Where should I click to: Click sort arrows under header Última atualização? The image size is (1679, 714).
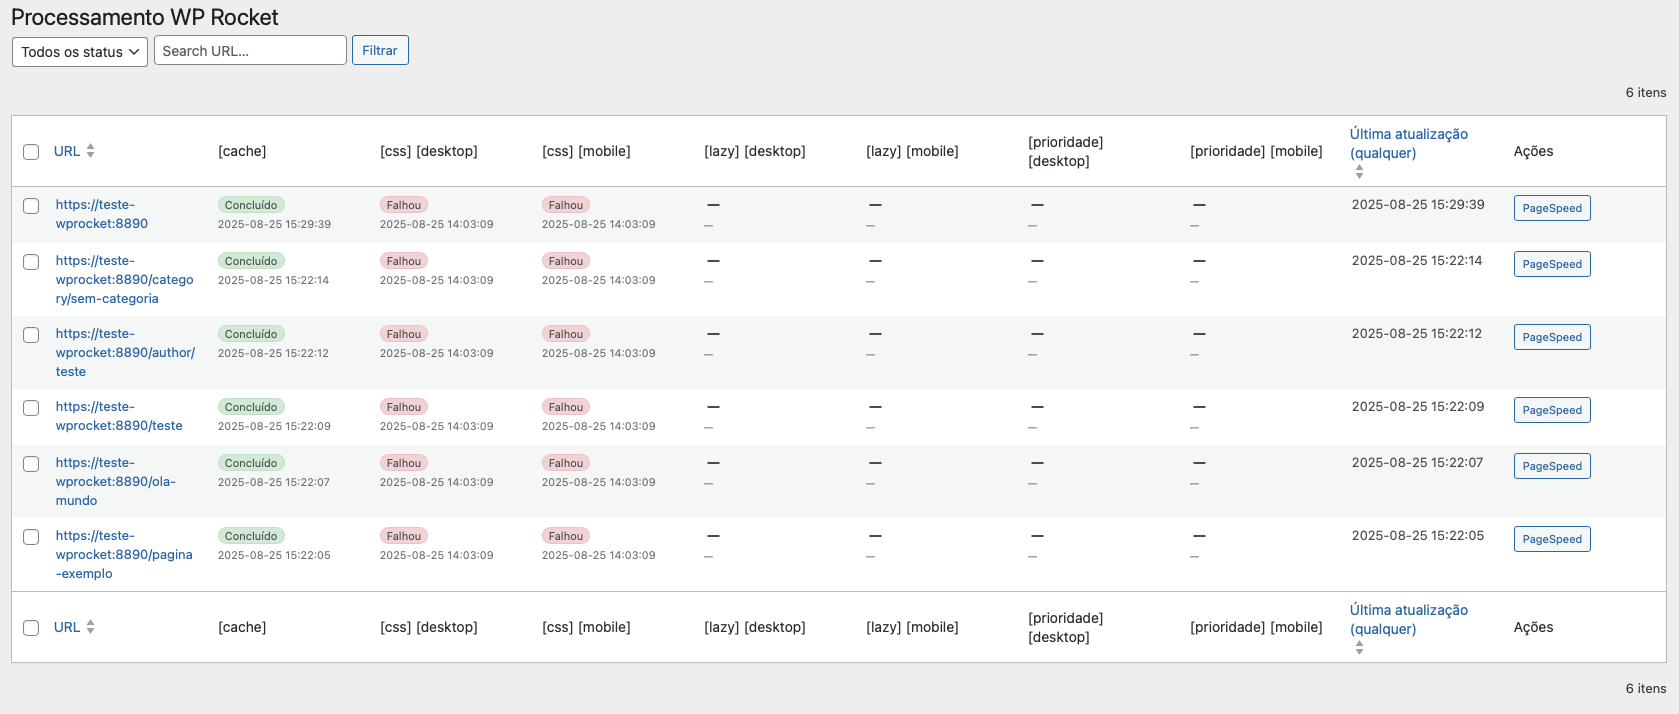pyautogui.click(x=1359, y=172)
